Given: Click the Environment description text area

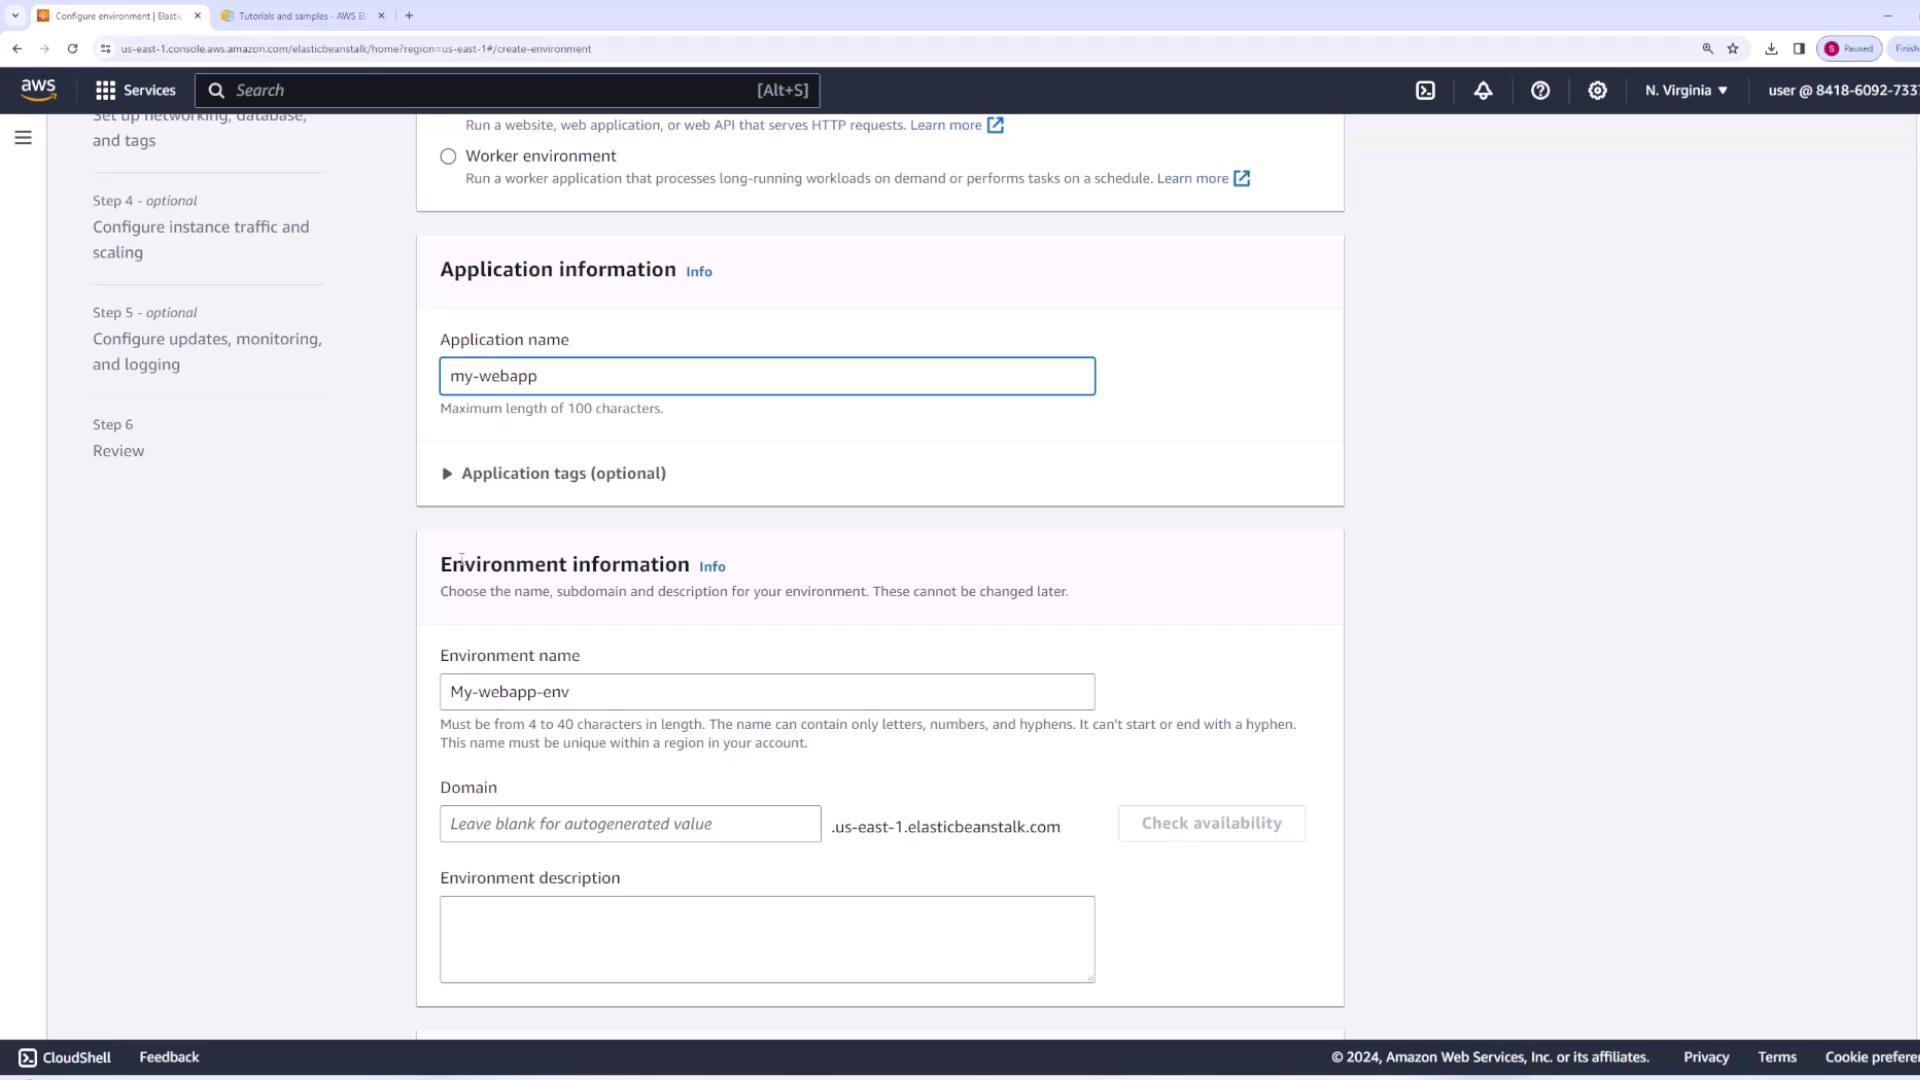Looking at the screenshot, I should point(767,938).
